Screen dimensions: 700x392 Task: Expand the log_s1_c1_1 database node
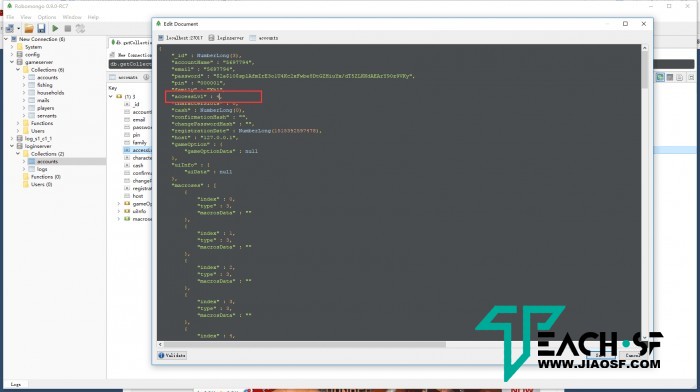(x=12, y=138)
